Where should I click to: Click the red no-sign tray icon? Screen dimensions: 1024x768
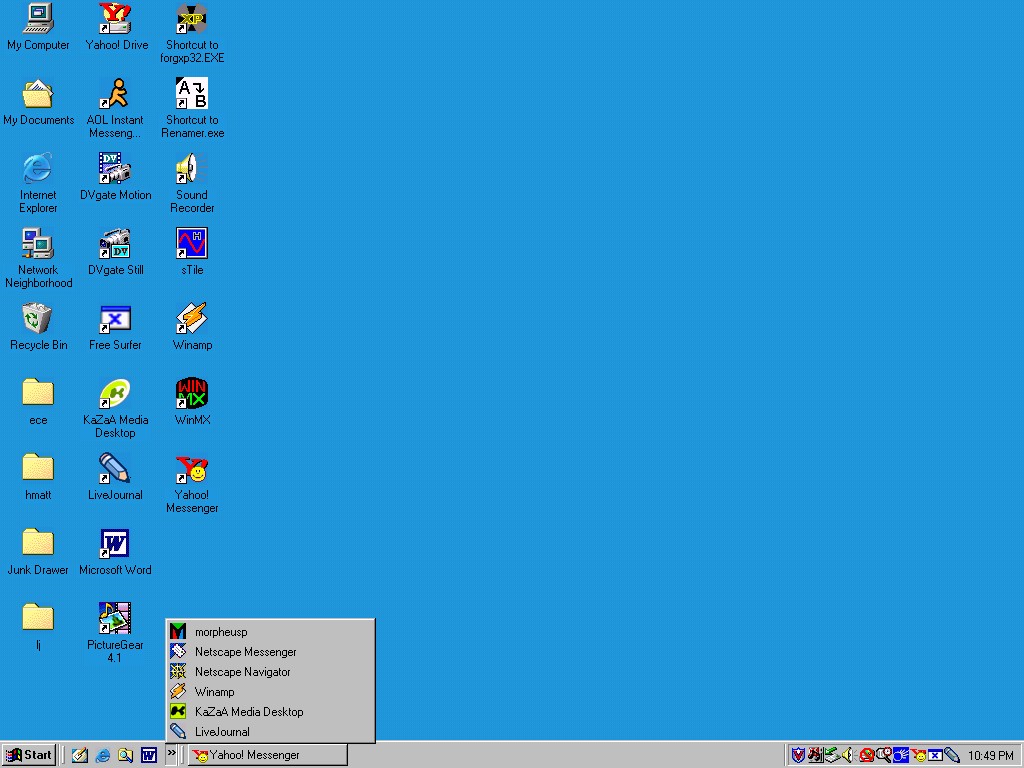click(867, 756)
